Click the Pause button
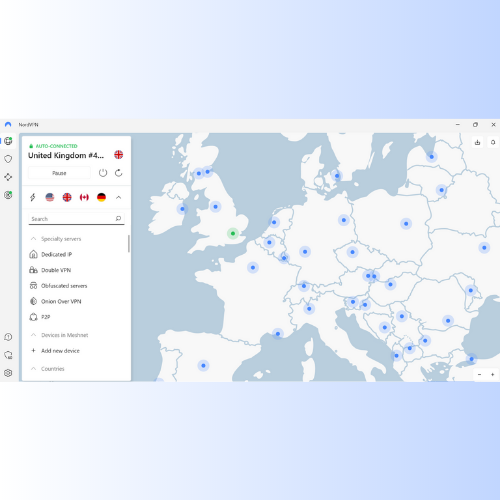This screenshot has width=500, height=500. (x=59, y=173)
